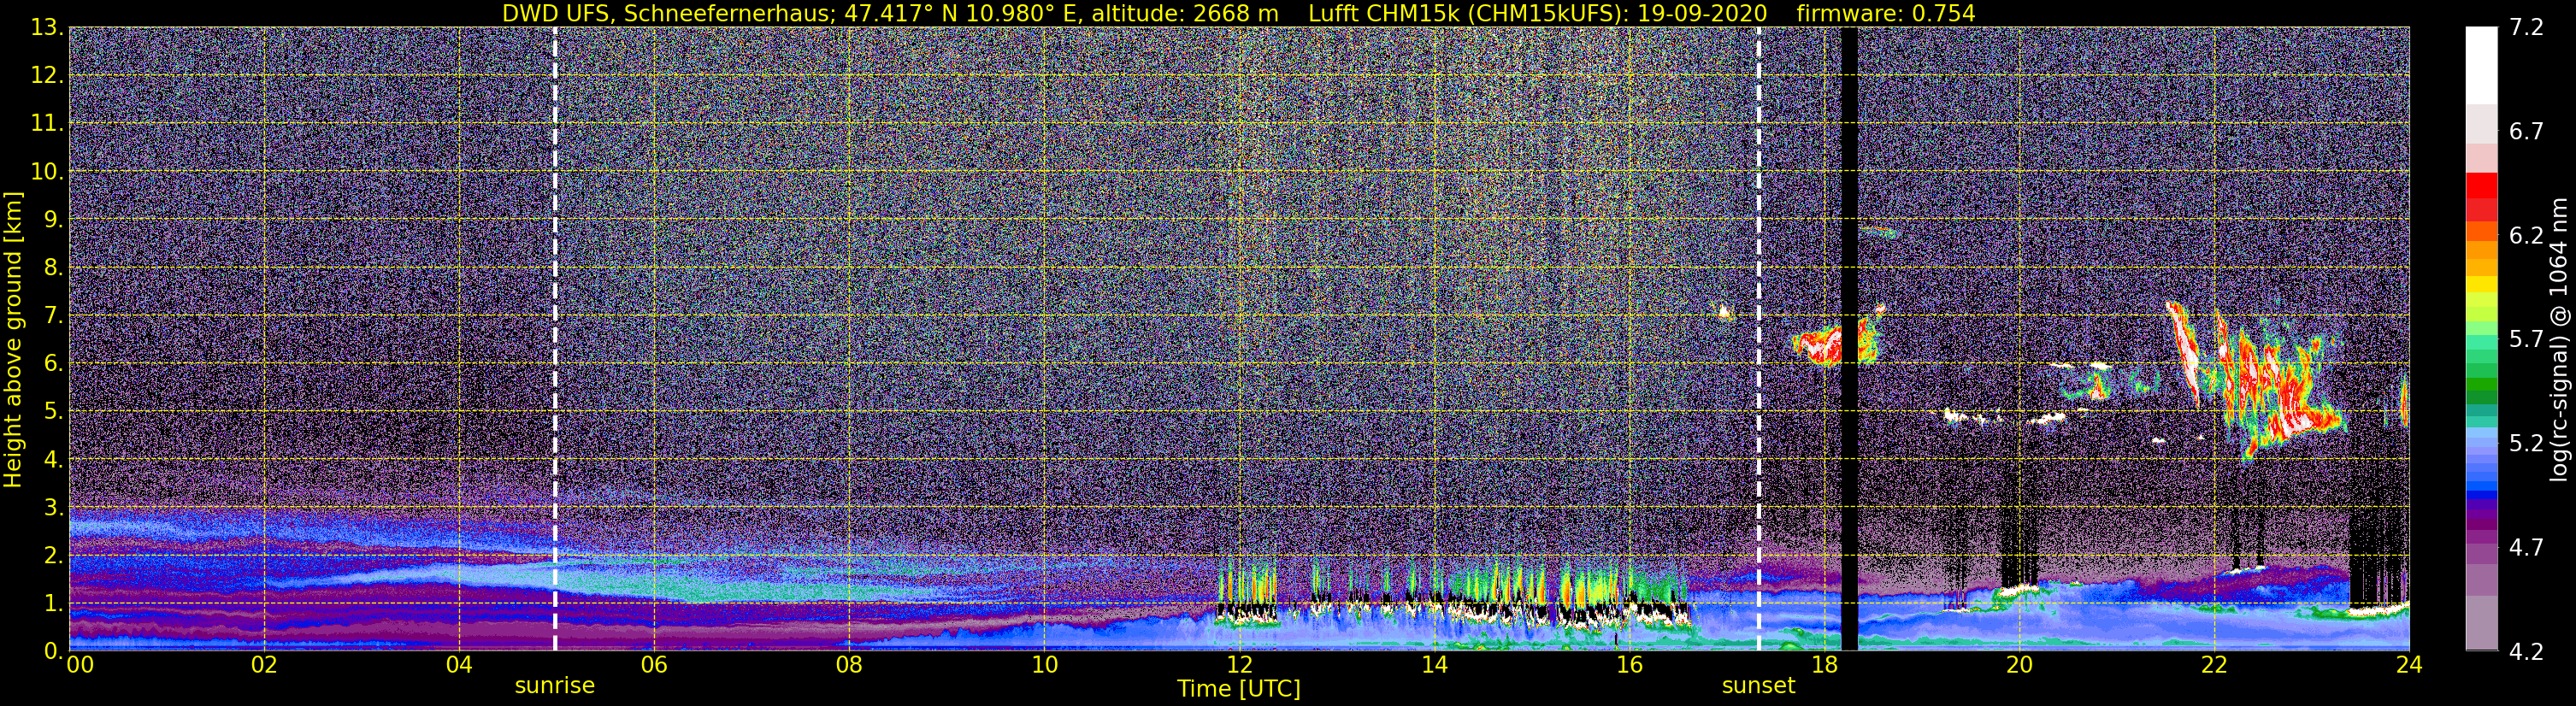Click the 'DWD UFS, Schneefernerhaus' station name
The height and width of the screenshot is (706, 2576).
666,13
